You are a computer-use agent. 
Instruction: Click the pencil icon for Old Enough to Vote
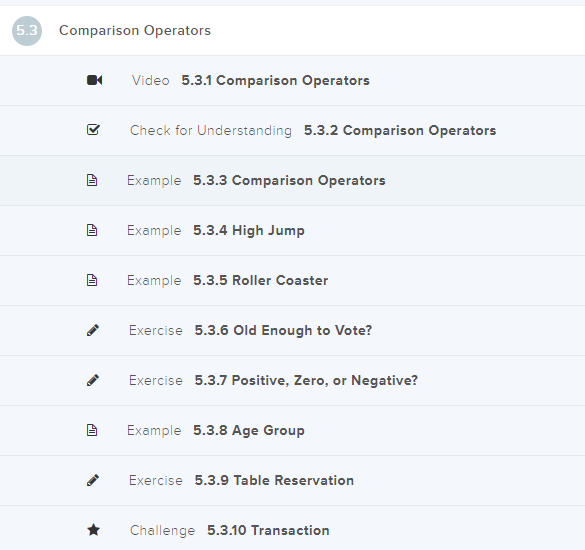[93, 330]
